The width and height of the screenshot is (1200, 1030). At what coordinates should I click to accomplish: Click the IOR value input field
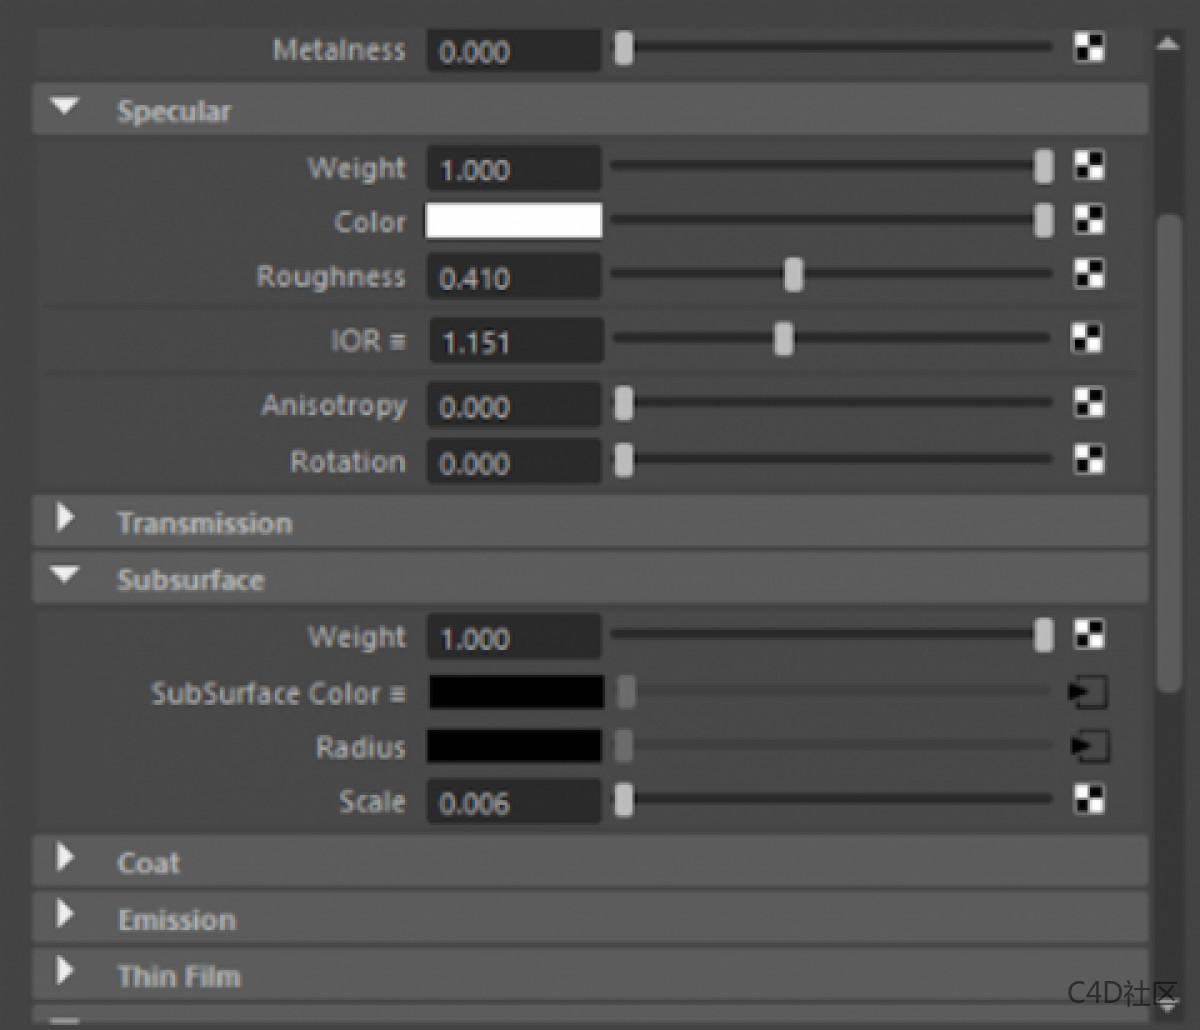pos(516,342)
